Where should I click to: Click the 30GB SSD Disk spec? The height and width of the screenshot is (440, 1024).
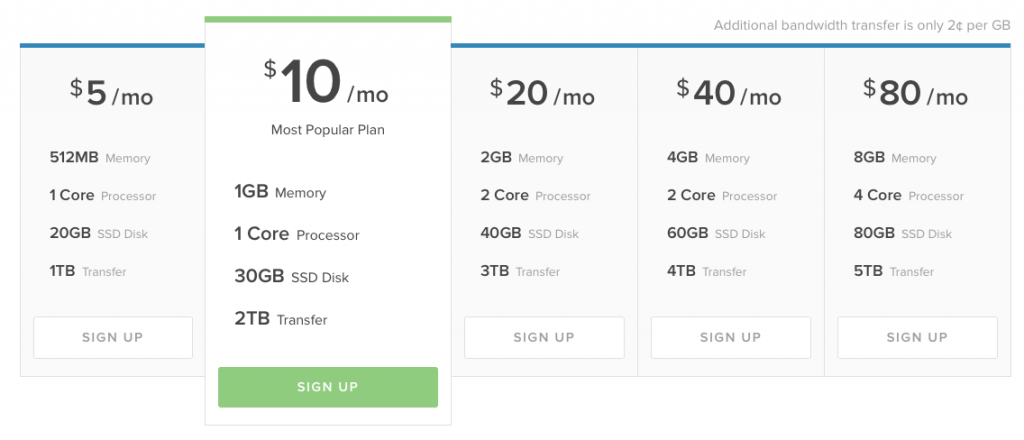[292, 277]
